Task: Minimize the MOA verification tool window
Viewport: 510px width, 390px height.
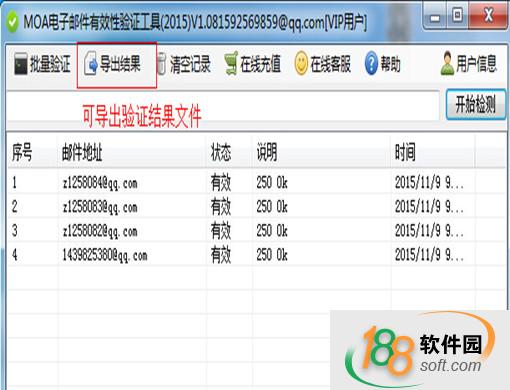Action: point(435,16)
